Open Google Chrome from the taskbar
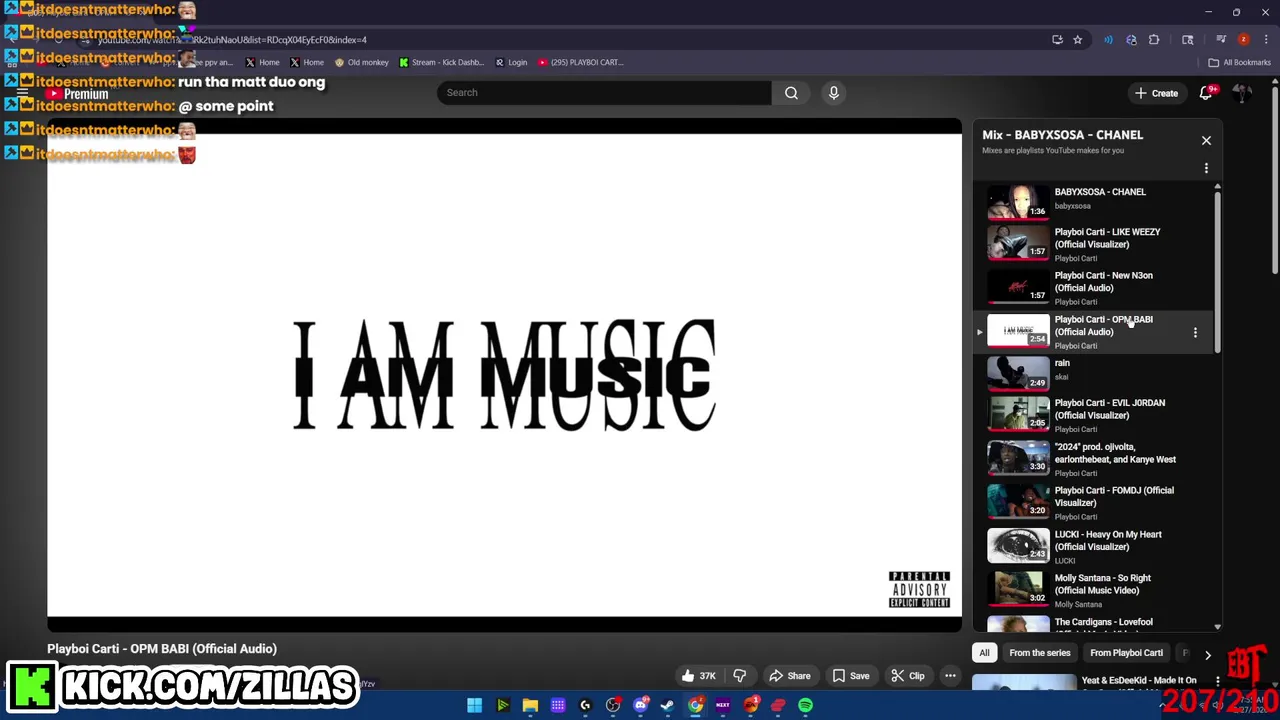Screen dimensions: 1280x720 pos(695,705)
